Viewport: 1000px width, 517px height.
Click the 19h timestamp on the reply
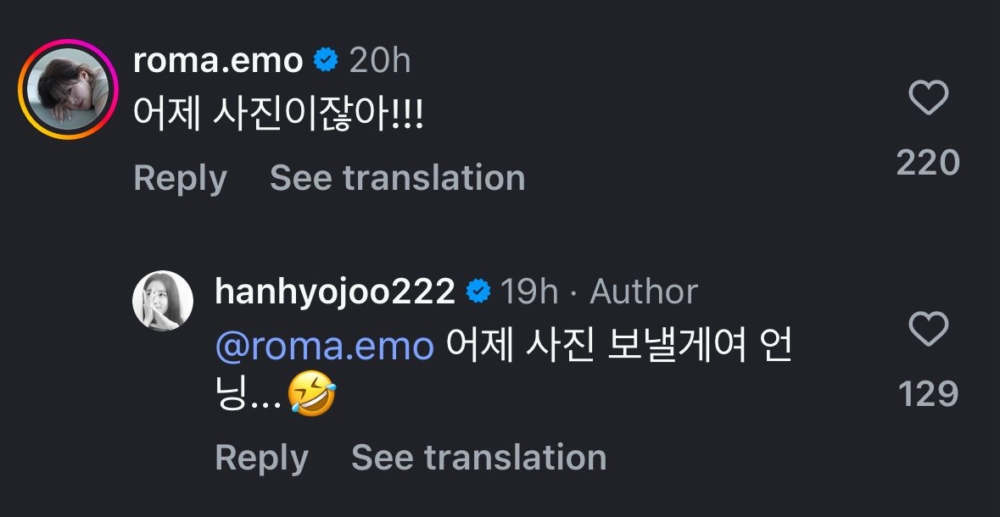point(529,292)
